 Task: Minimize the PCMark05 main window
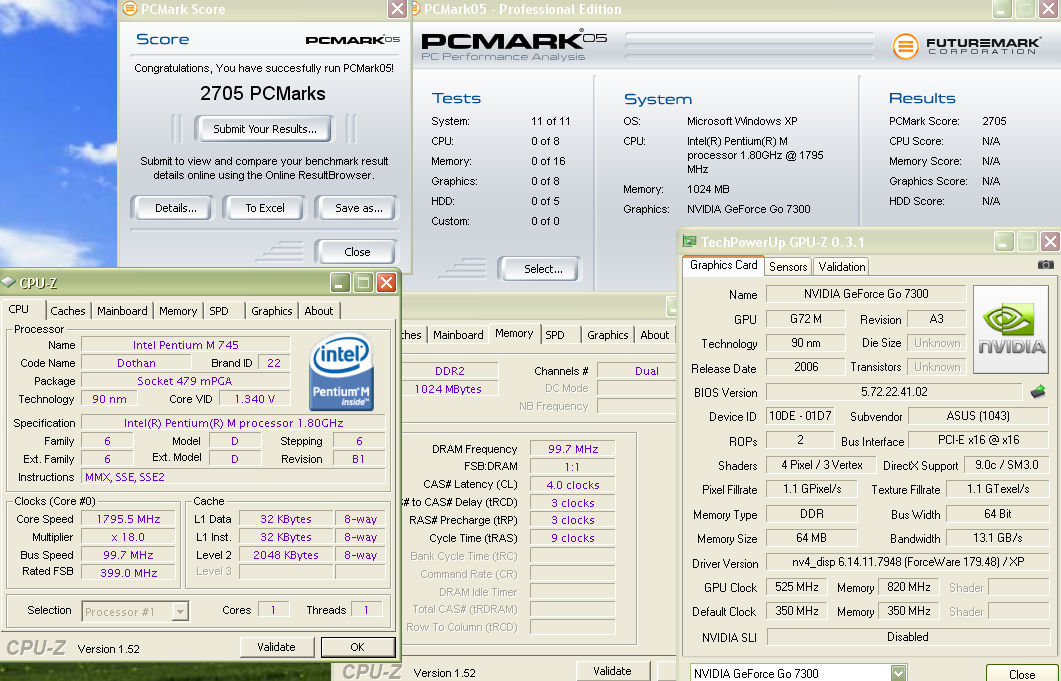tap(1002, 9)
